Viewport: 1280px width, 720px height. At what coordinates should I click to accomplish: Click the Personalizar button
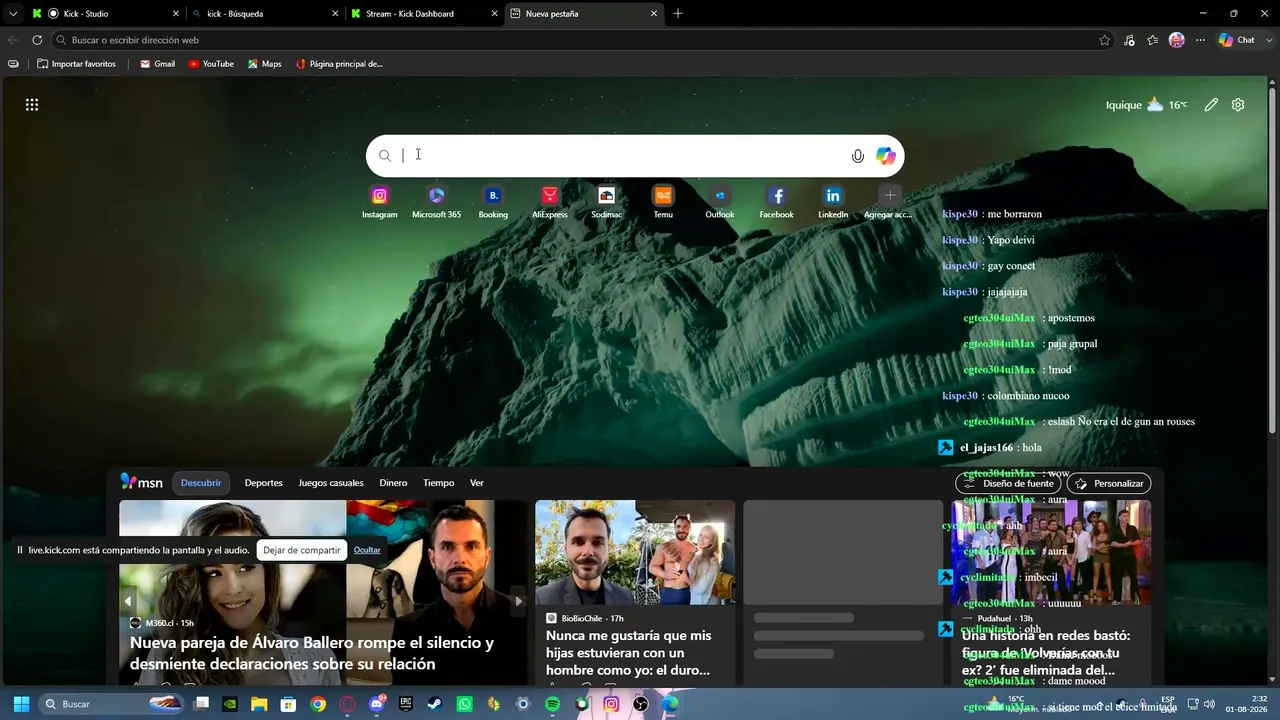click(x=1109, y=483)
